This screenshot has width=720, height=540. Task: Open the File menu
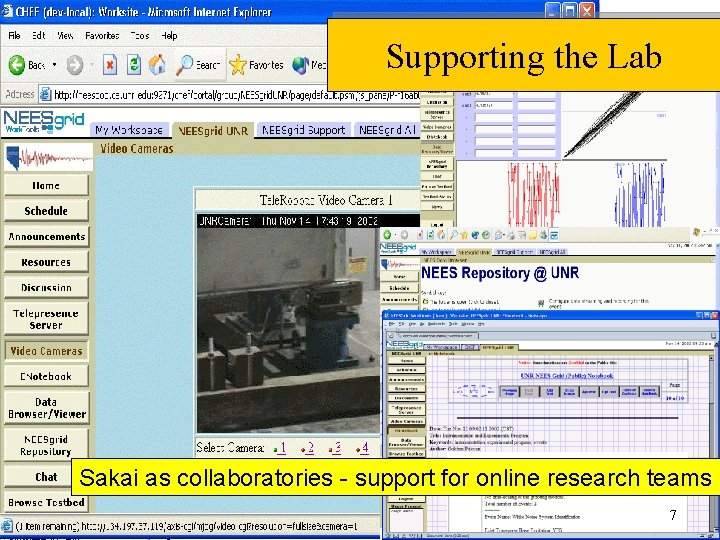(14, 36)
